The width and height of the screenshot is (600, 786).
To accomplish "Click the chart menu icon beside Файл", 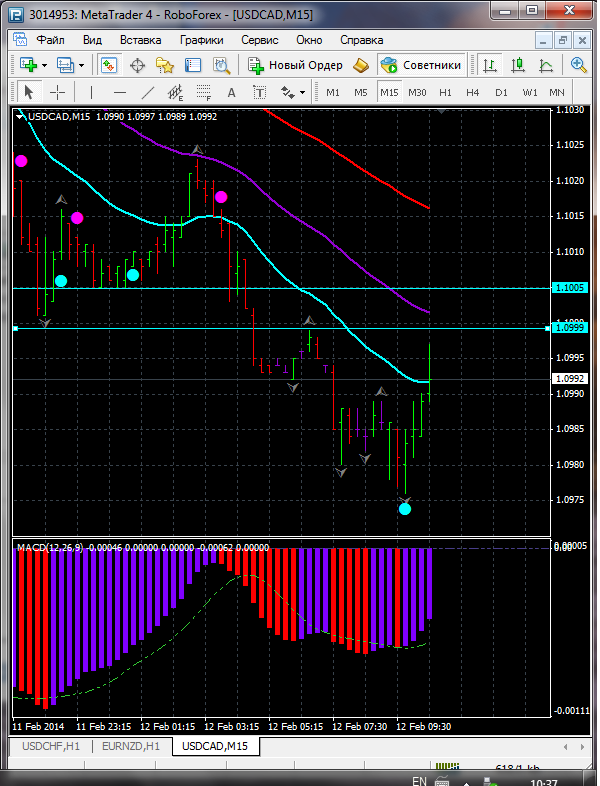I will point(20,40).
